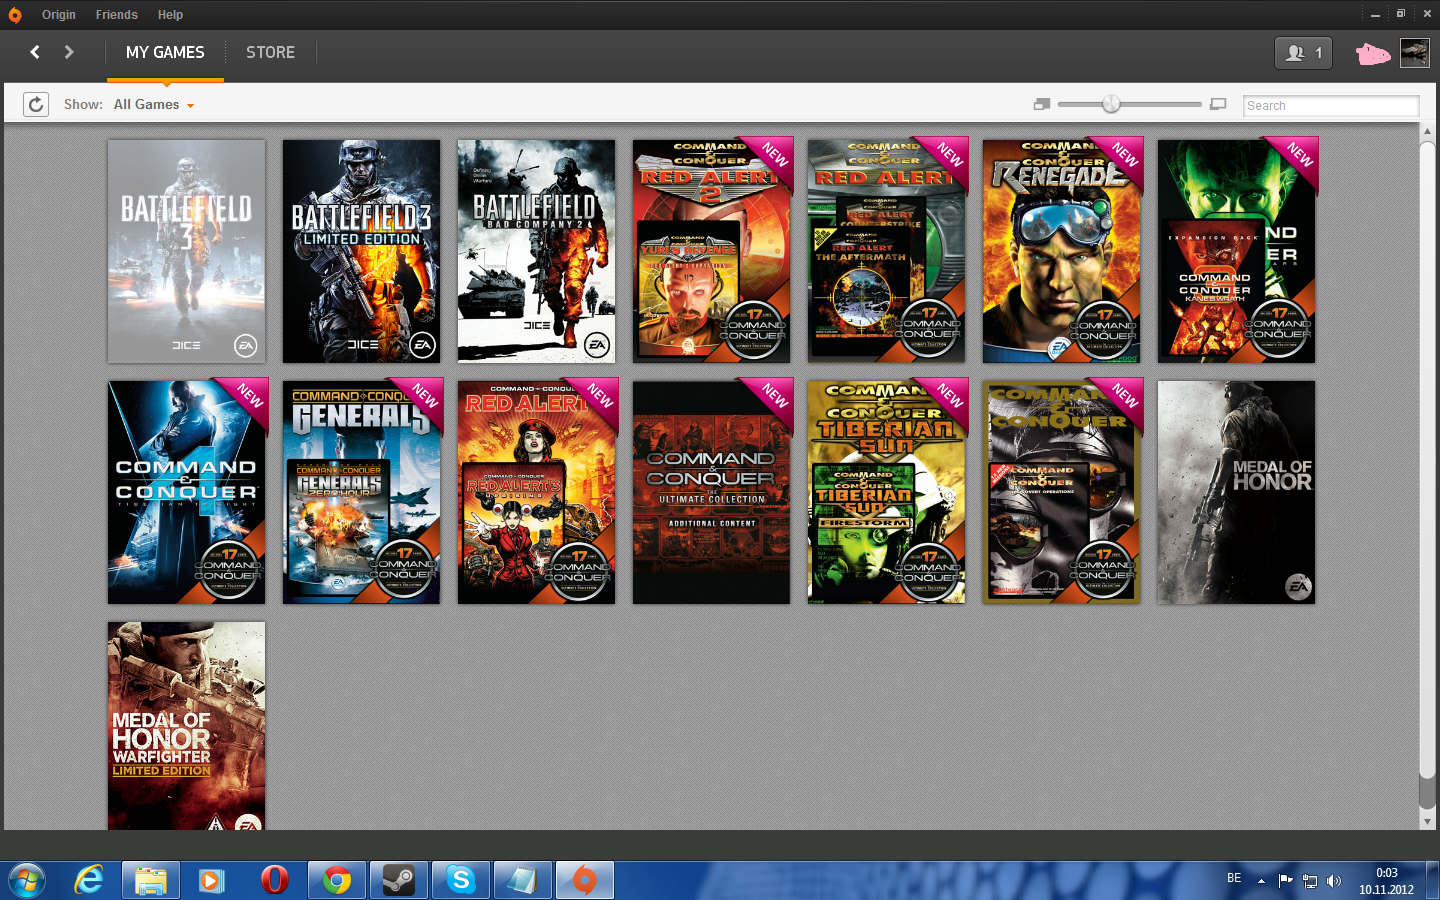Click the pink user avatar
The width and height of the screenshot is (1440, 900).
click(1372, 54)
